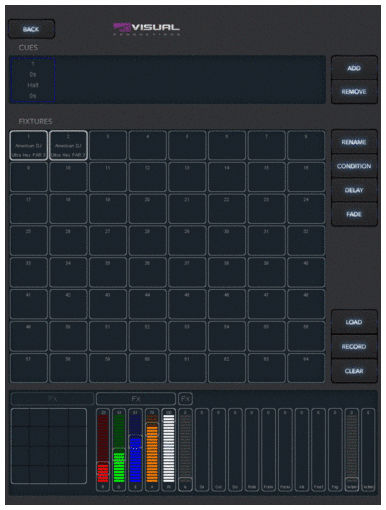Screen dimensions: 386x510
Task: Click CLEAR to reset the programmer
Action: pyautogui.click(x=354, y=371)
